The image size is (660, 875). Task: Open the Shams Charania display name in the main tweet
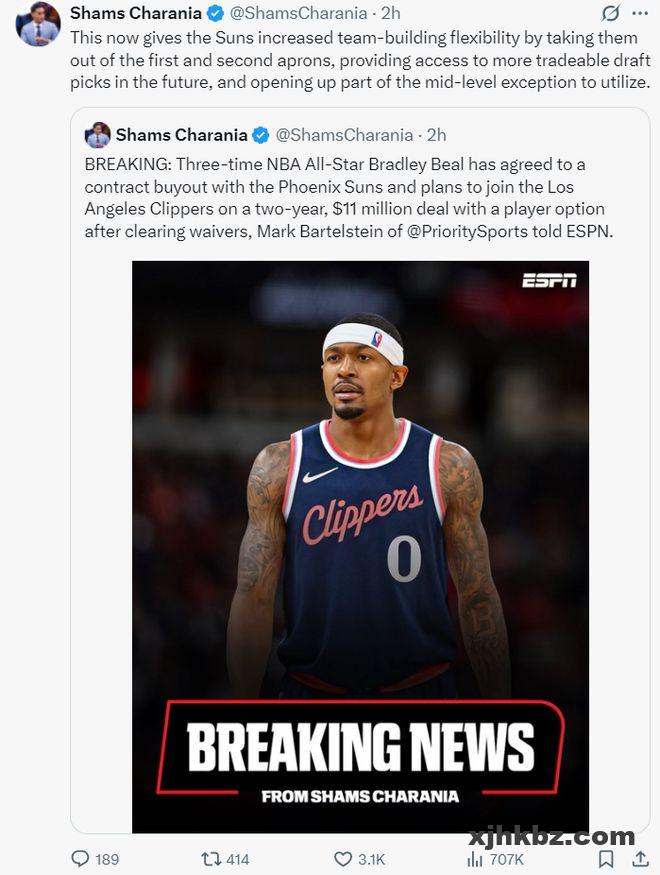point(136,13)
